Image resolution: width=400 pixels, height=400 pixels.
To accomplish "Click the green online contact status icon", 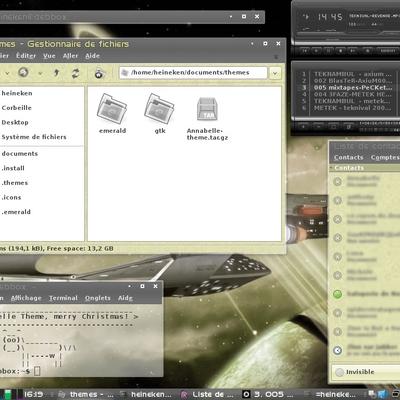I will click(338, 294).
